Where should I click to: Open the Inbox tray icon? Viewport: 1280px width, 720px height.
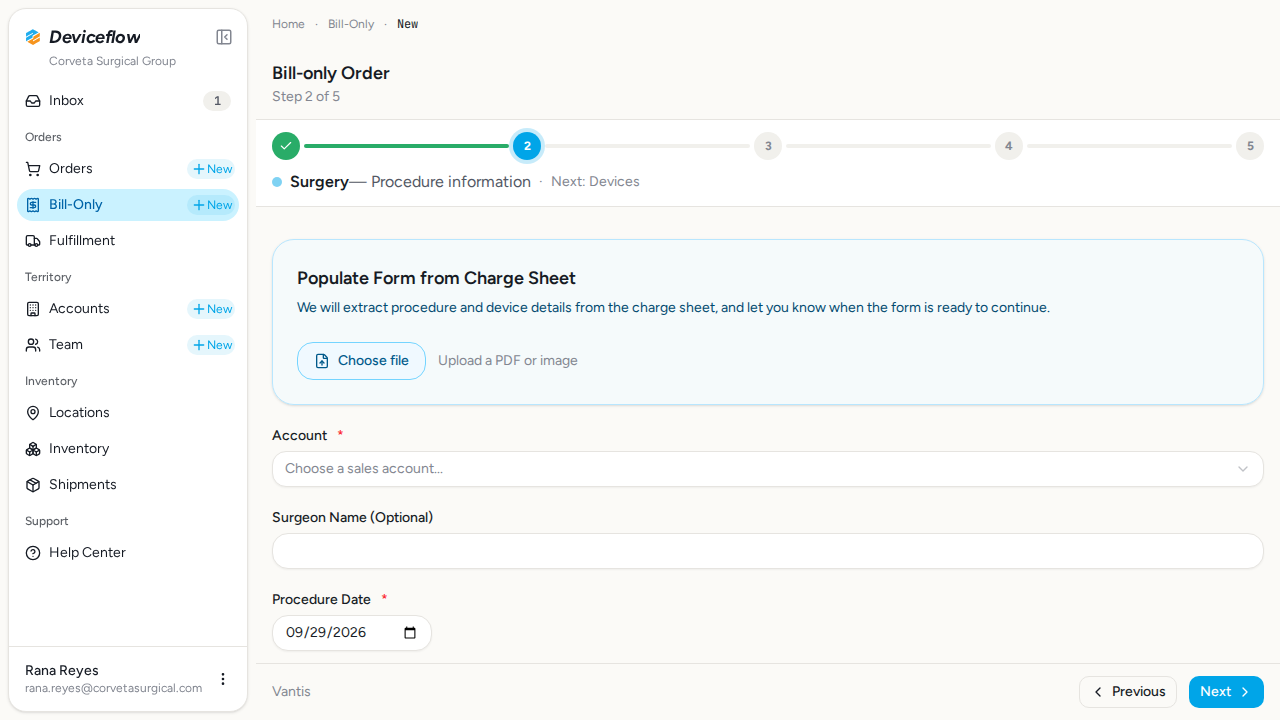tap(33, 101)
